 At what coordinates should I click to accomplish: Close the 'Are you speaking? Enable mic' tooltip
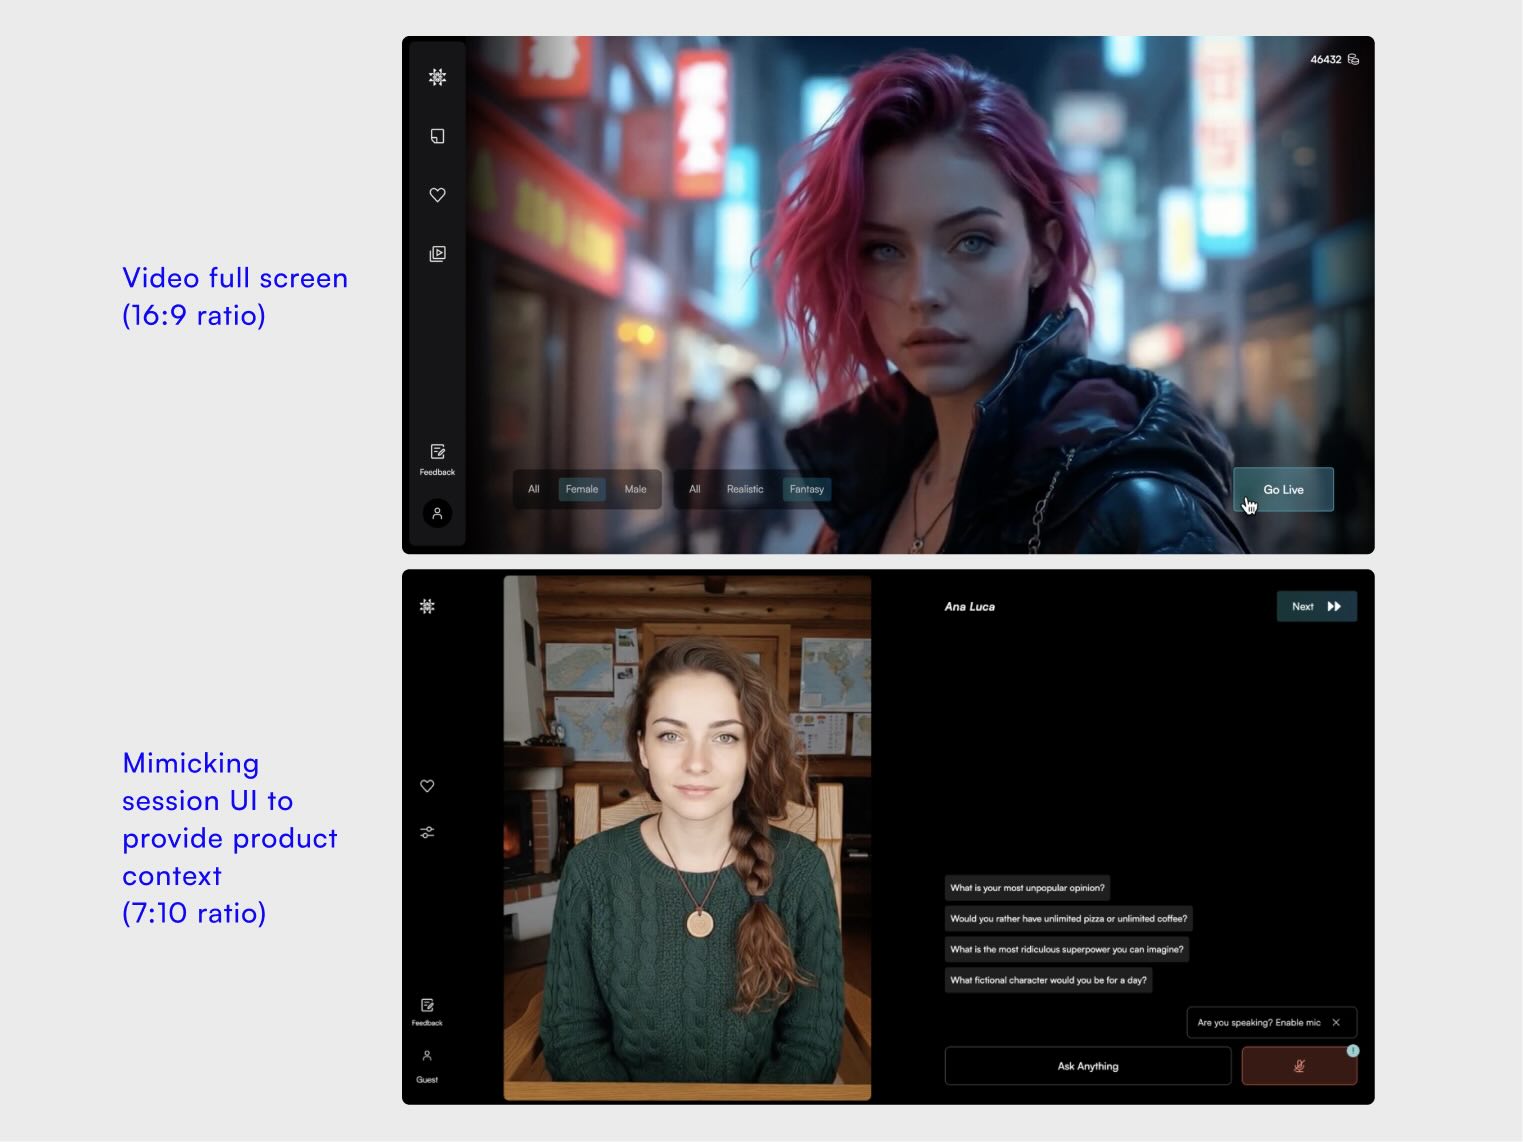pos(1336,1022)
